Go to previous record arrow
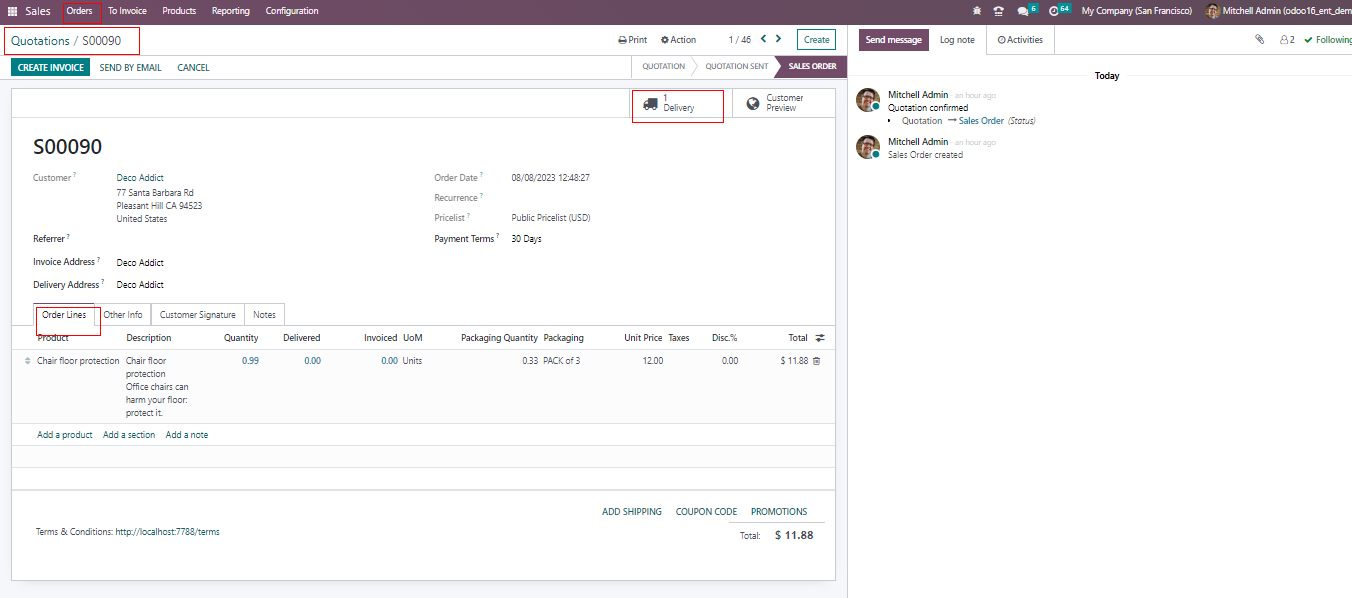This screenshot has height=598, width=1352. [763, 40]
